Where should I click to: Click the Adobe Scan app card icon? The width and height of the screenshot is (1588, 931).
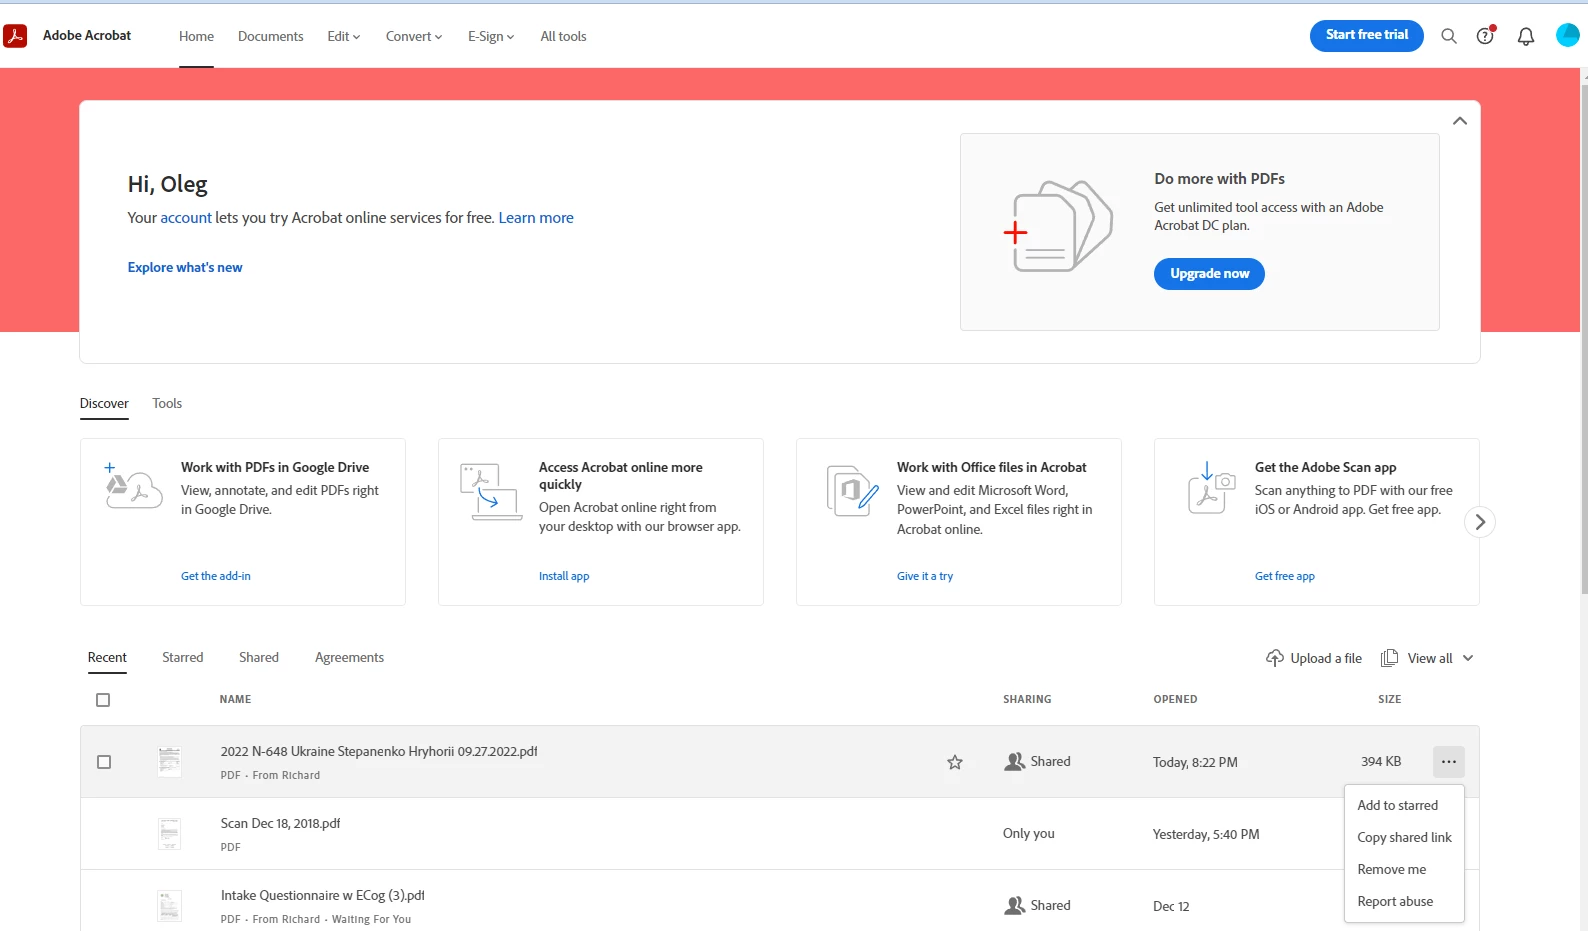tap(1210, 487)
